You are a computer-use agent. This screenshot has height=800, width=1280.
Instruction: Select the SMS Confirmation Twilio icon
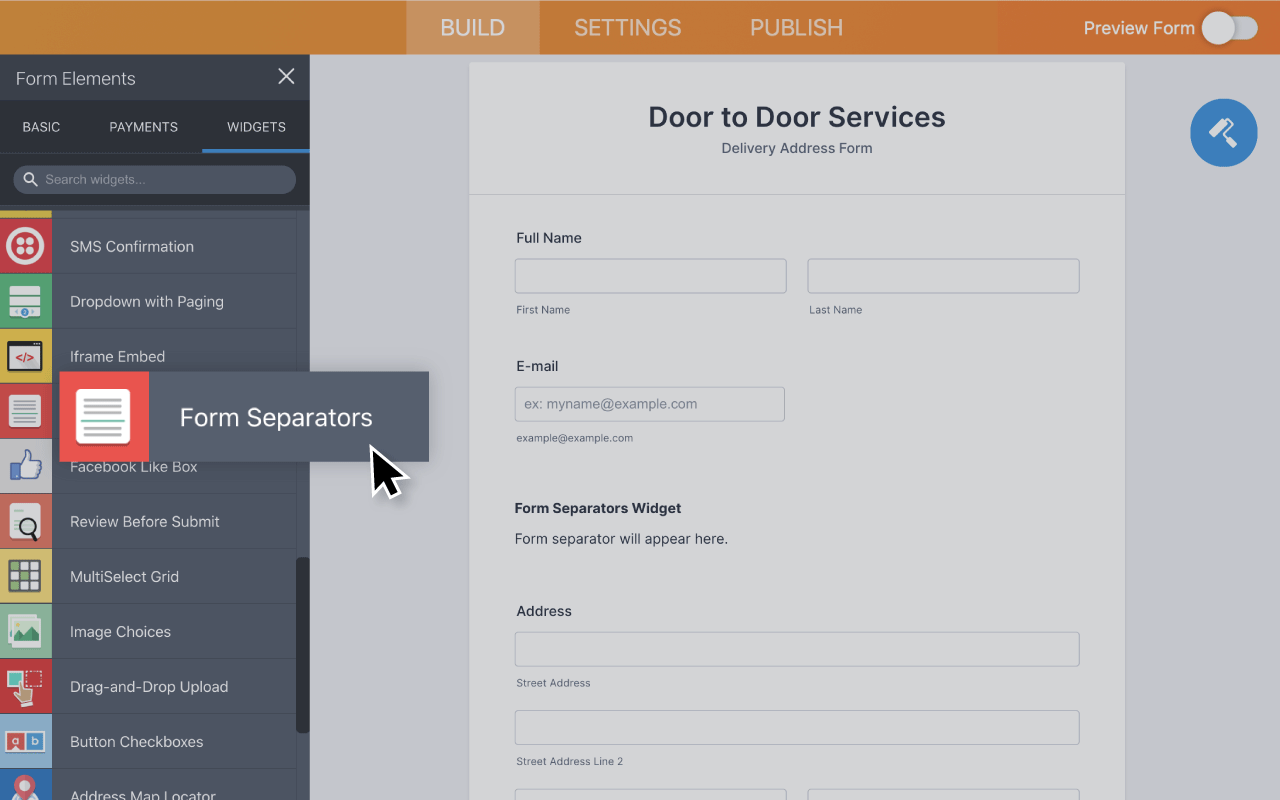(25, 246)
